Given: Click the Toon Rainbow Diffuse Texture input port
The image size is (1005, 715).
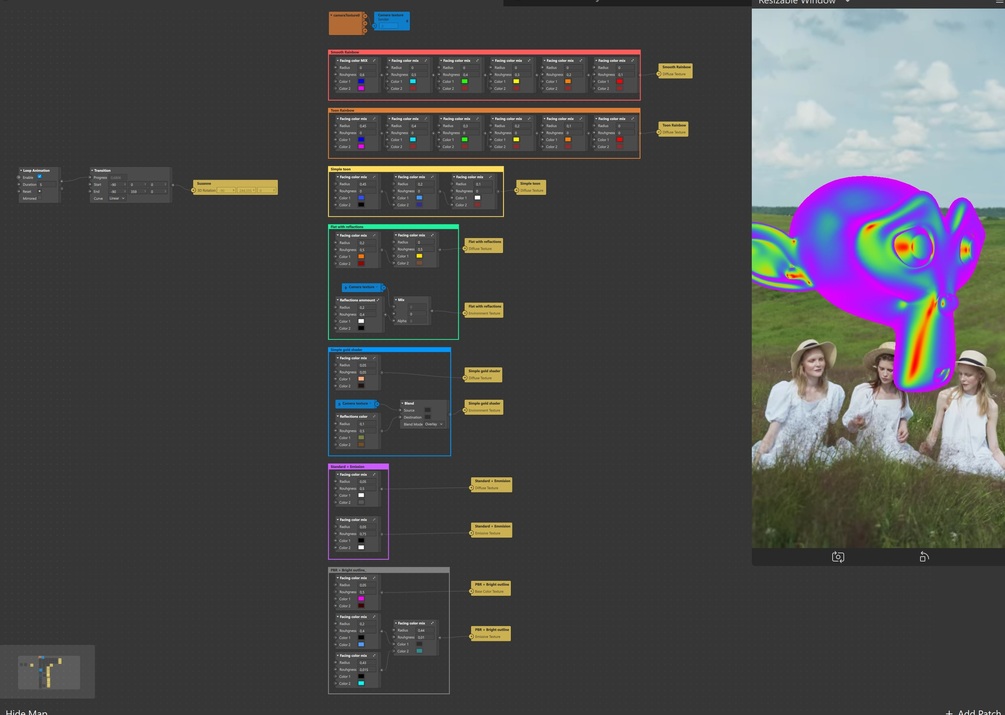Looking at the screenshot, I should pyautogui.click(x=659, y=133).
